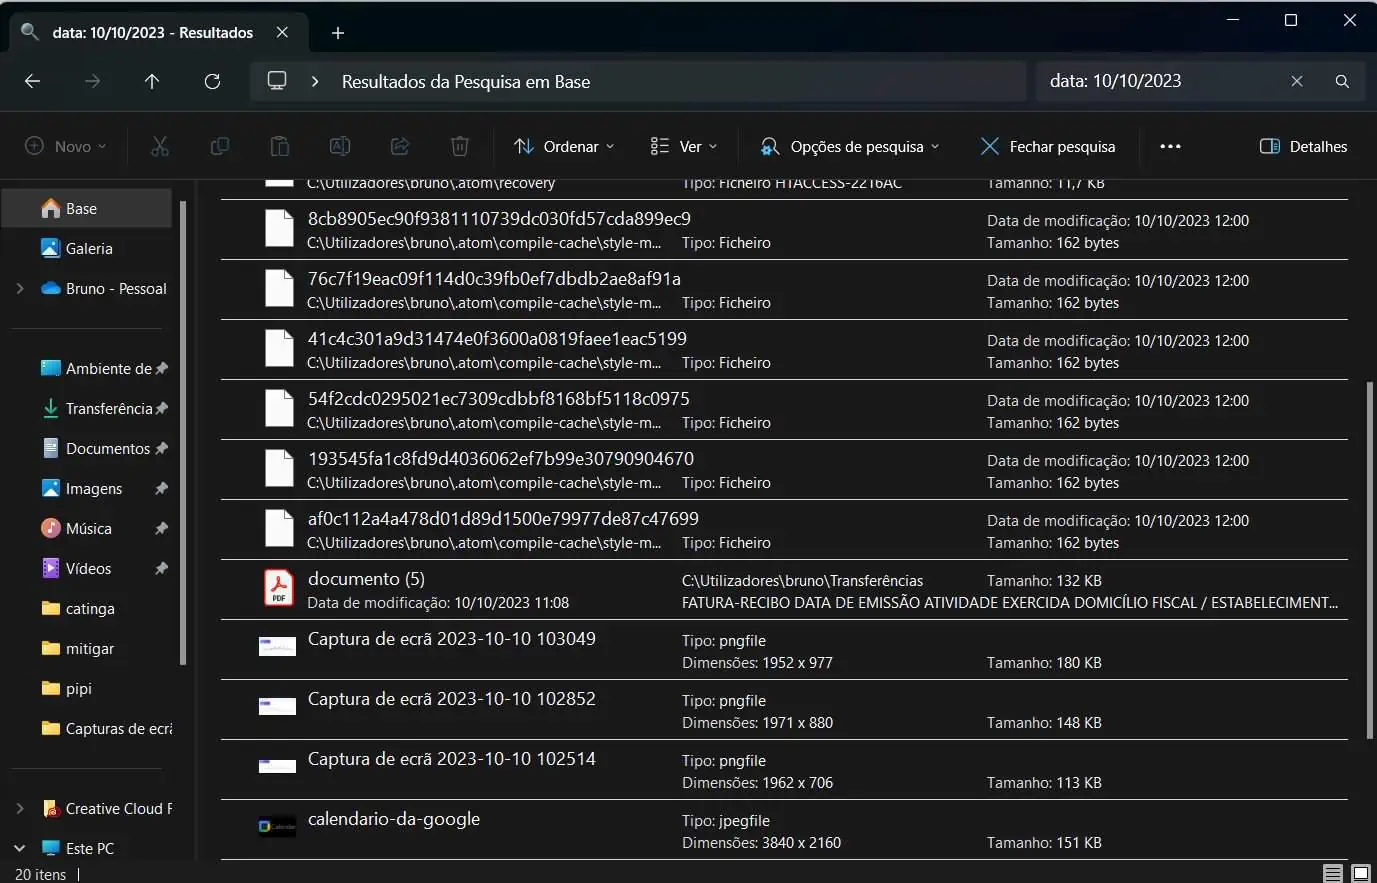Open the three-dots more options menu
The height and width of the screenshot is (883, 1377).
(x=1170, y=147)
